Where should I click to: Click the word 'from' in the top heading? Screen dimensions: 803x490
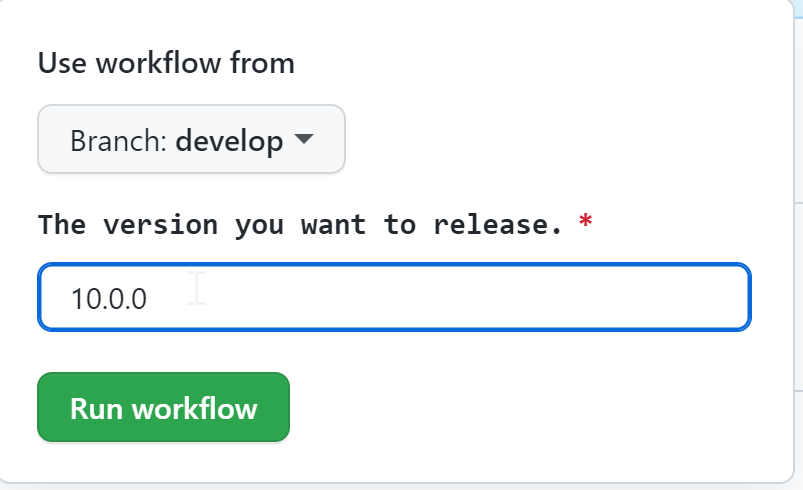pos(262,63)
